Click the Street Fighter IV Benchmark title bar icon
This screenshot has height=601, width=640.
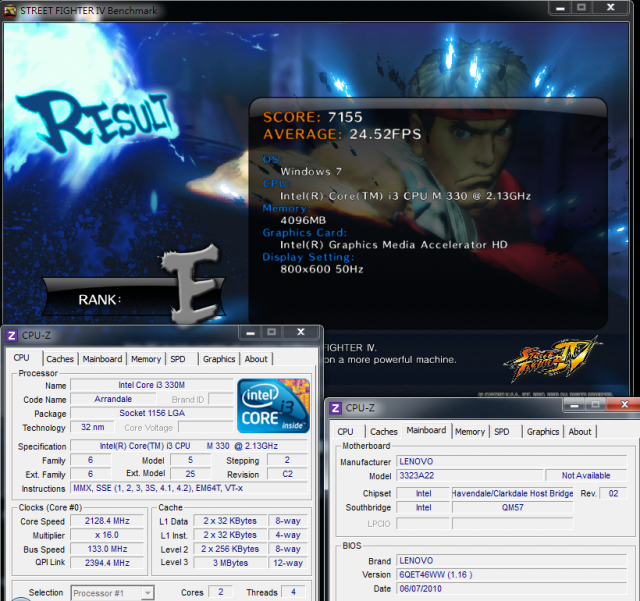click(x=10, y=10)
